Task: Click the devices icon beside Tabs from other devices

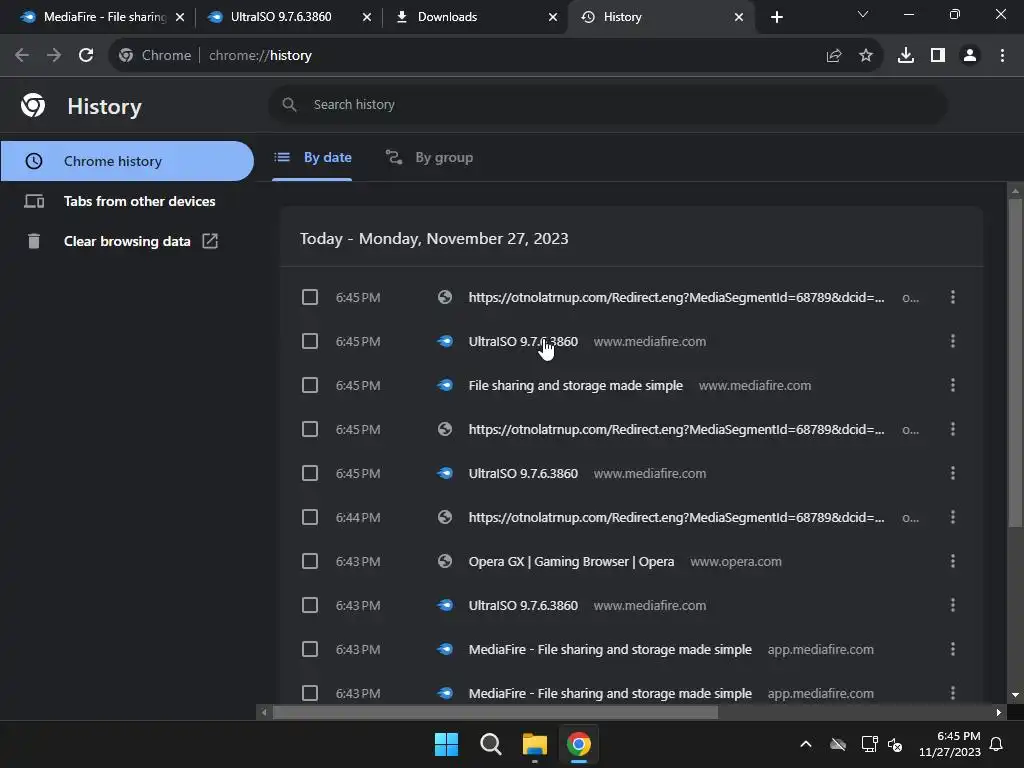Action: point(34,201)
